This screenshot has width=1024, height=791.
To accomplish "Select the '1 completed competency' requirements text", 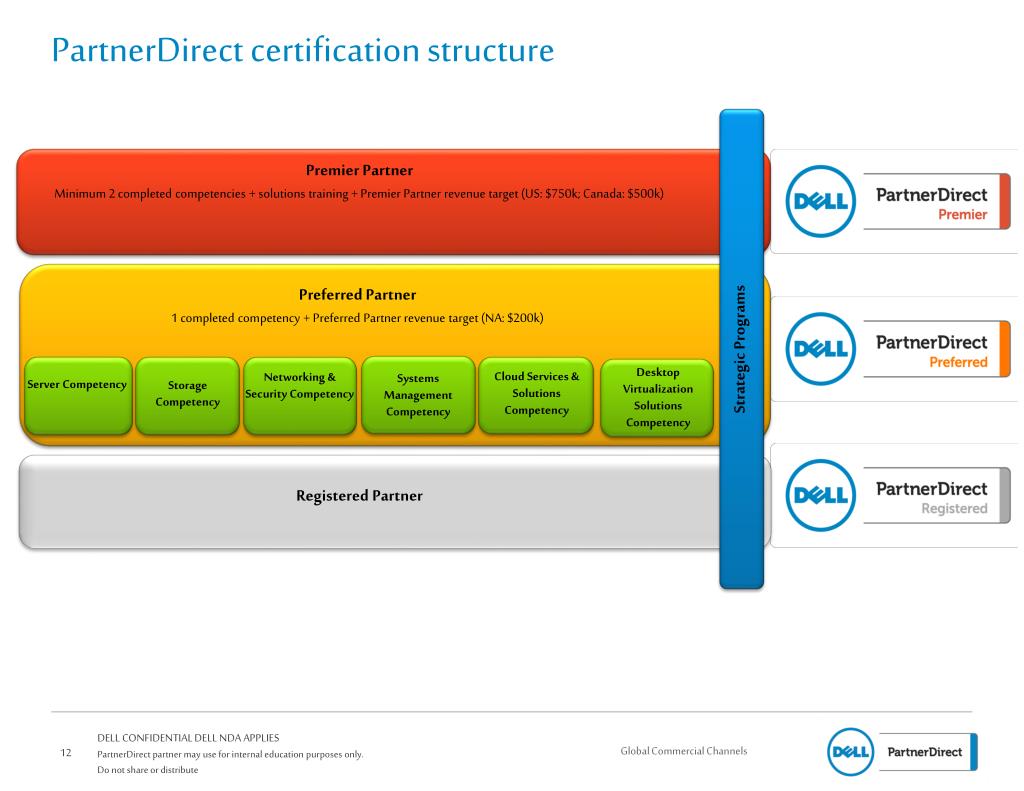I will 357,318.
